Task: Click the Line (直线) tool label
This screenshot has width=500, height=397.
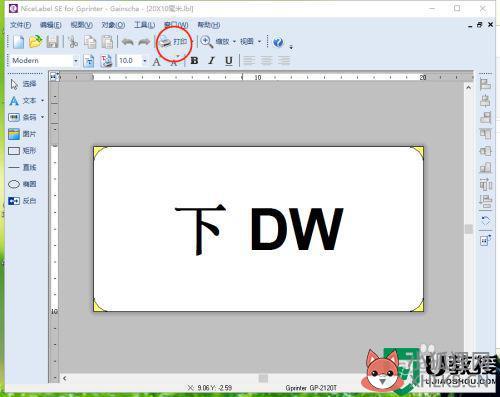Action: [x=29, y=167]
